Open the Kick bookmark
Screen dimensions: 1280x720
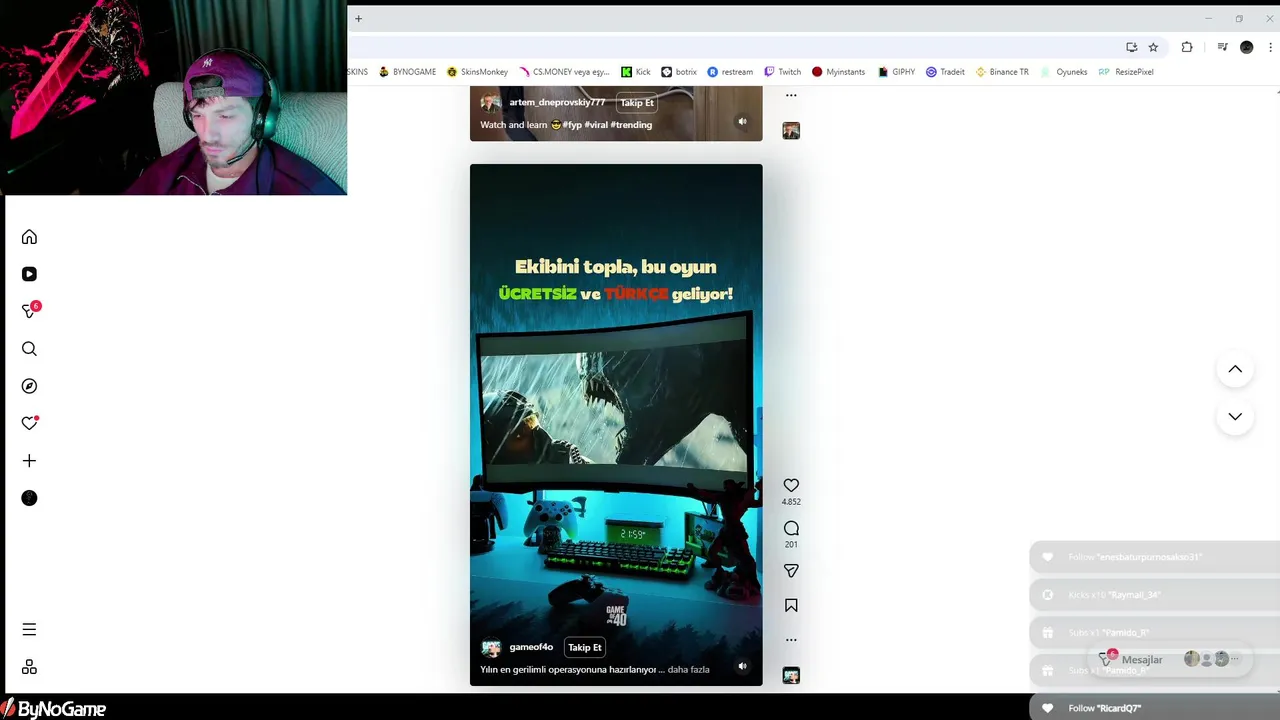click(635, 72)
